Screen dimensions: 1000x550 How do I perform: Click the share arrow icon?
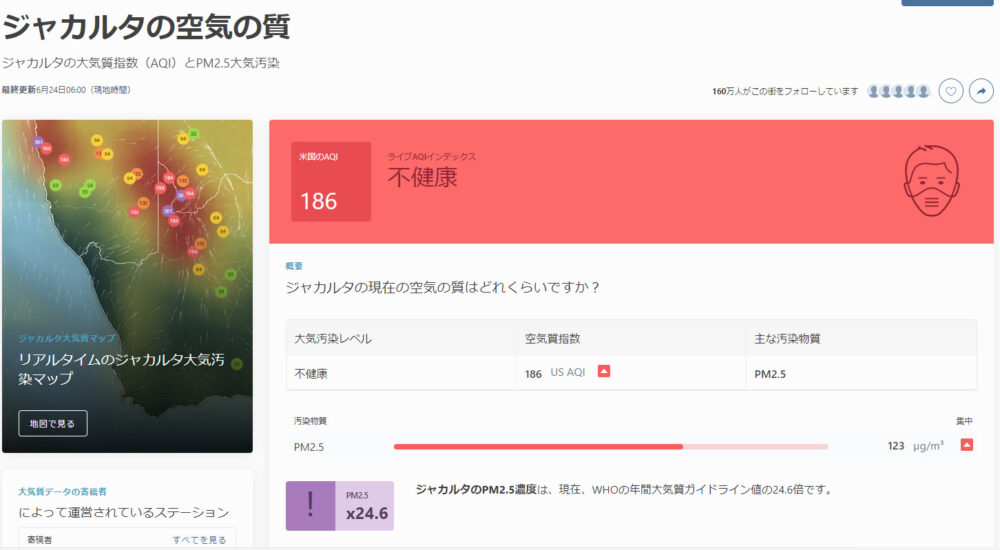981,91
